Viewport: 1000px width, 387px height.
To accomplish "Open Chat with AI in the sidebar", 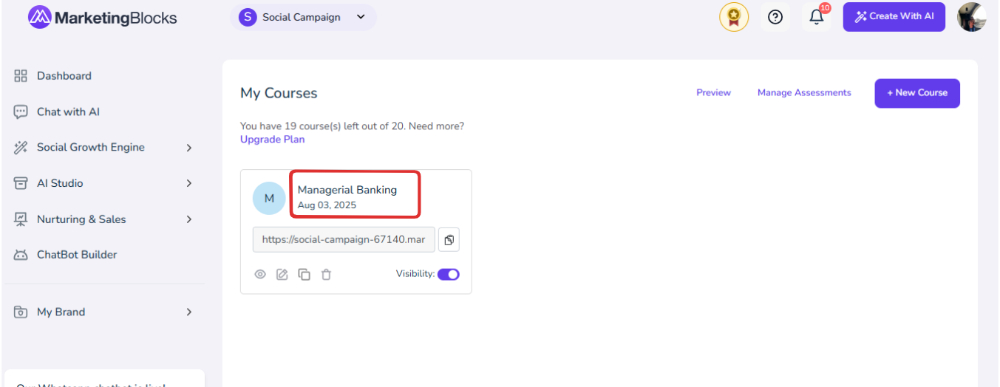I will pyautogui.click(x=68, y=112).
